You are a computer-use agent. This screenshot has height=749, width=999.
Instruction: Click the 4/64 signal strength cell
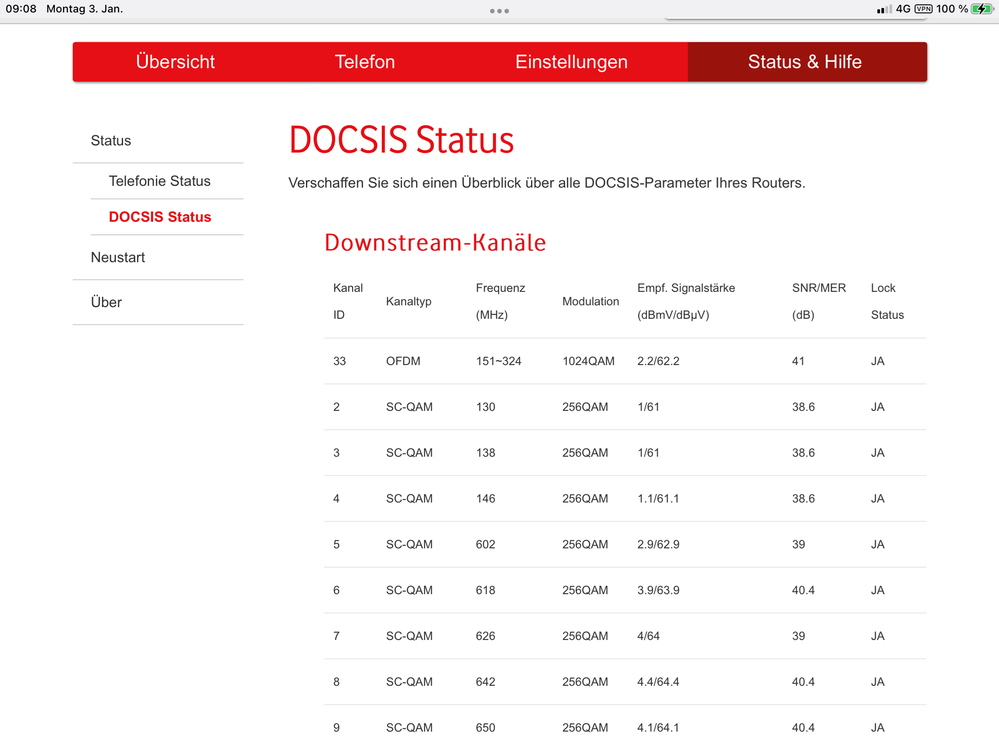coord(648,636)
